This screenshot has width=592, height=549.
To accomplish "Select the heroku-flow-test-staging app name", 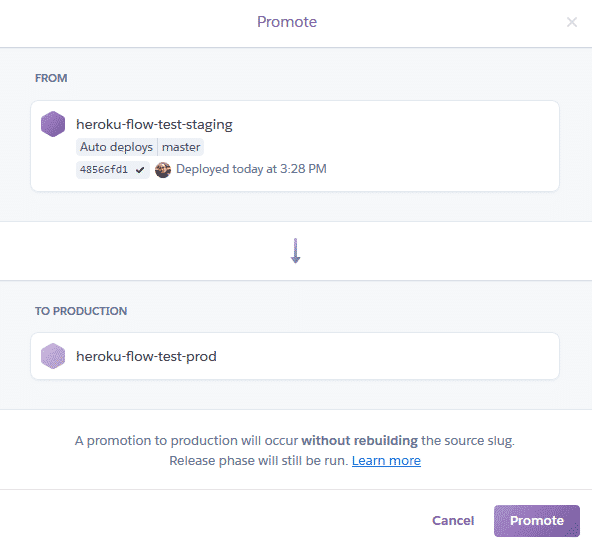I will [154, 125].
